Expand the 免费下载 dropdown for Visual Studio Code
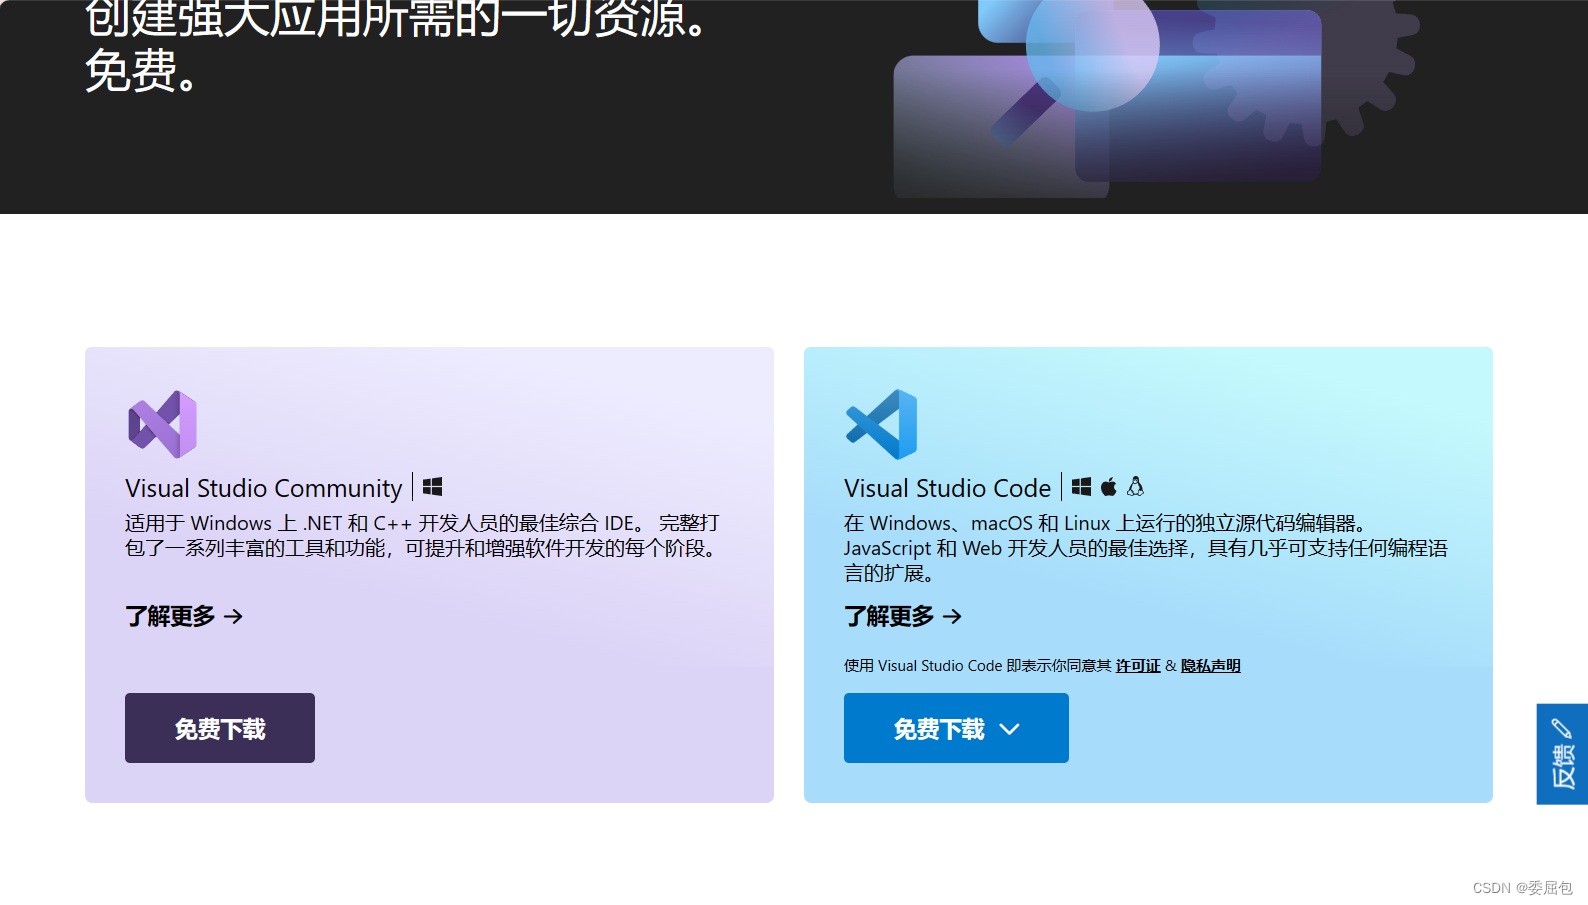The height and width of the screenshot is (905, 1588). tap(956, 728)
